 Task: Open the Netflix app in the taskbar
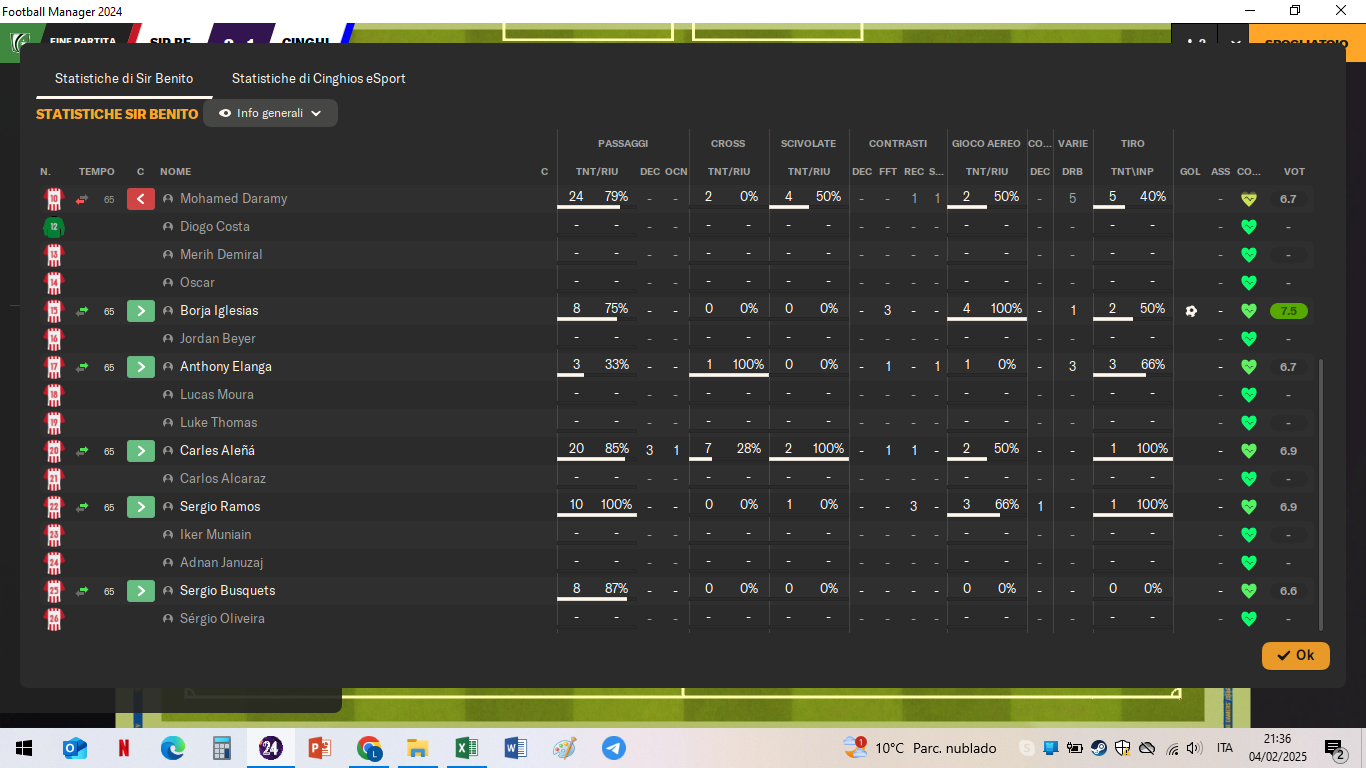124,748
